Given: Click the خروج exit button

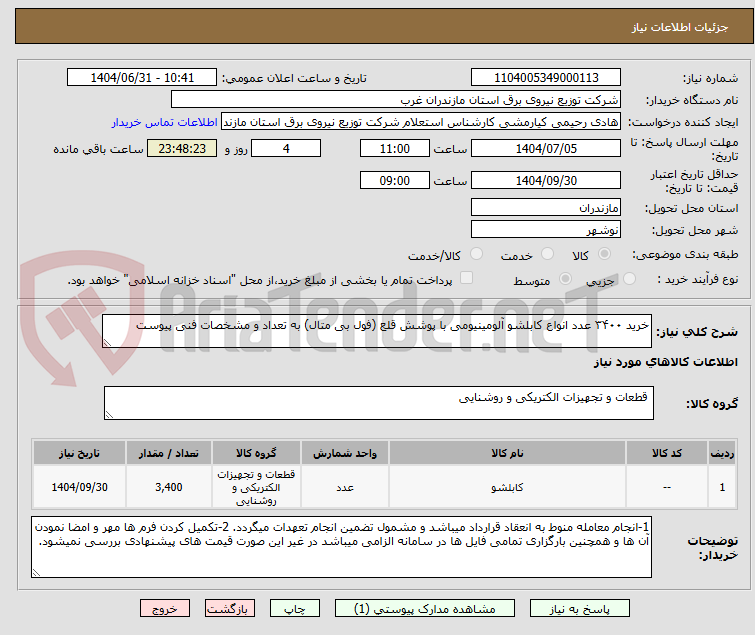Looking at the screenshot, I should [x=165, y=609].
